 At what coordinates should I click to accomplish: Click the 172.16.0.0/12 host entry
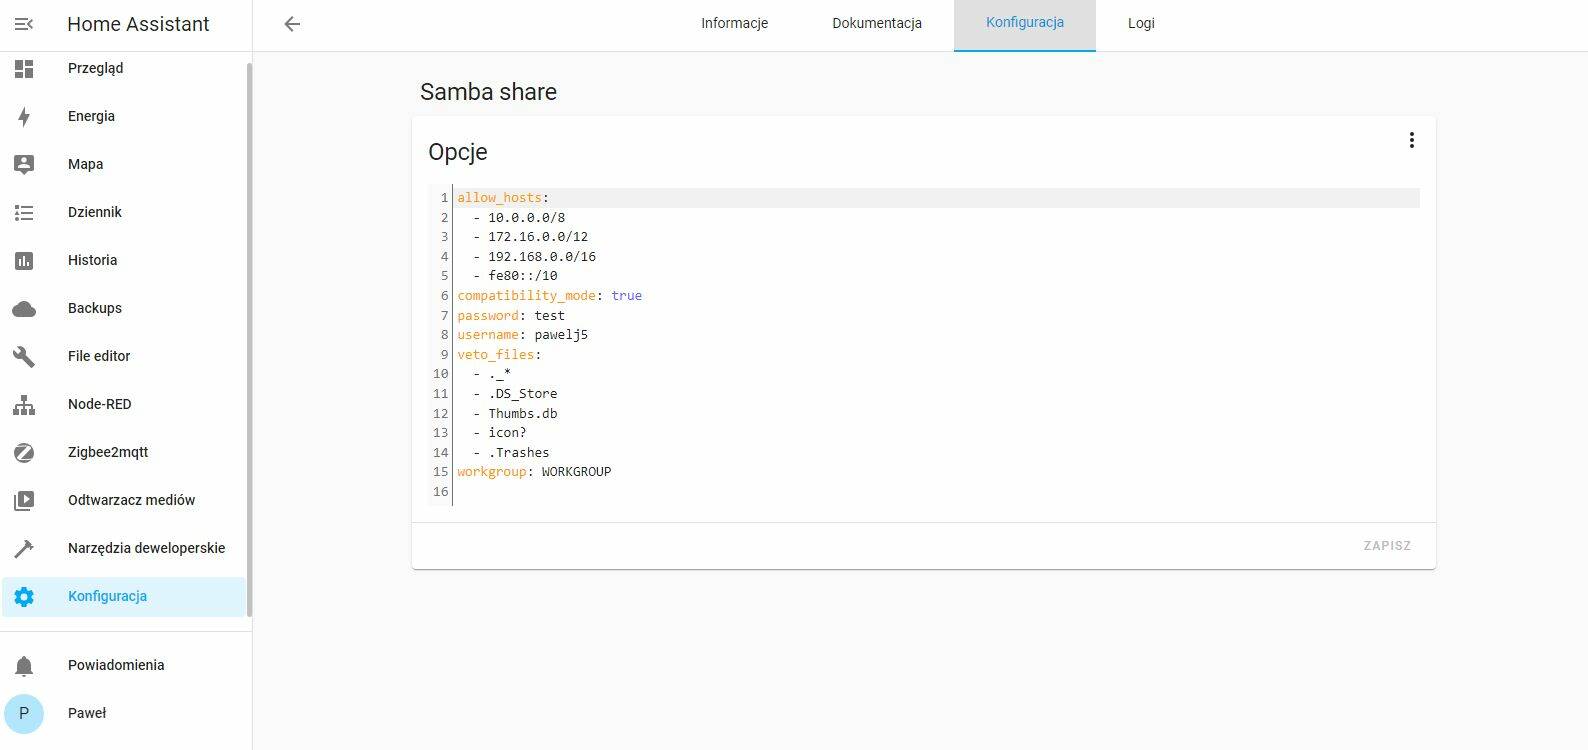tap(538, 237)
